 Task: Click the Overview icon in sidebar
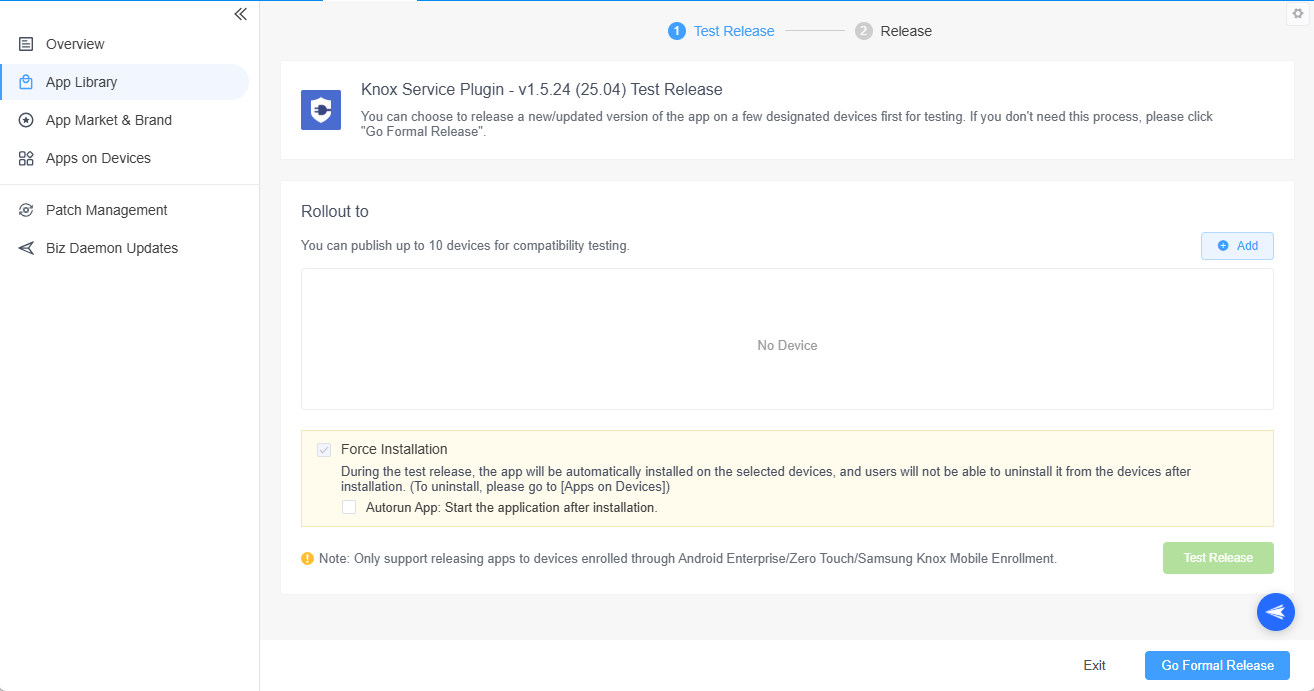tap(26, 44)
